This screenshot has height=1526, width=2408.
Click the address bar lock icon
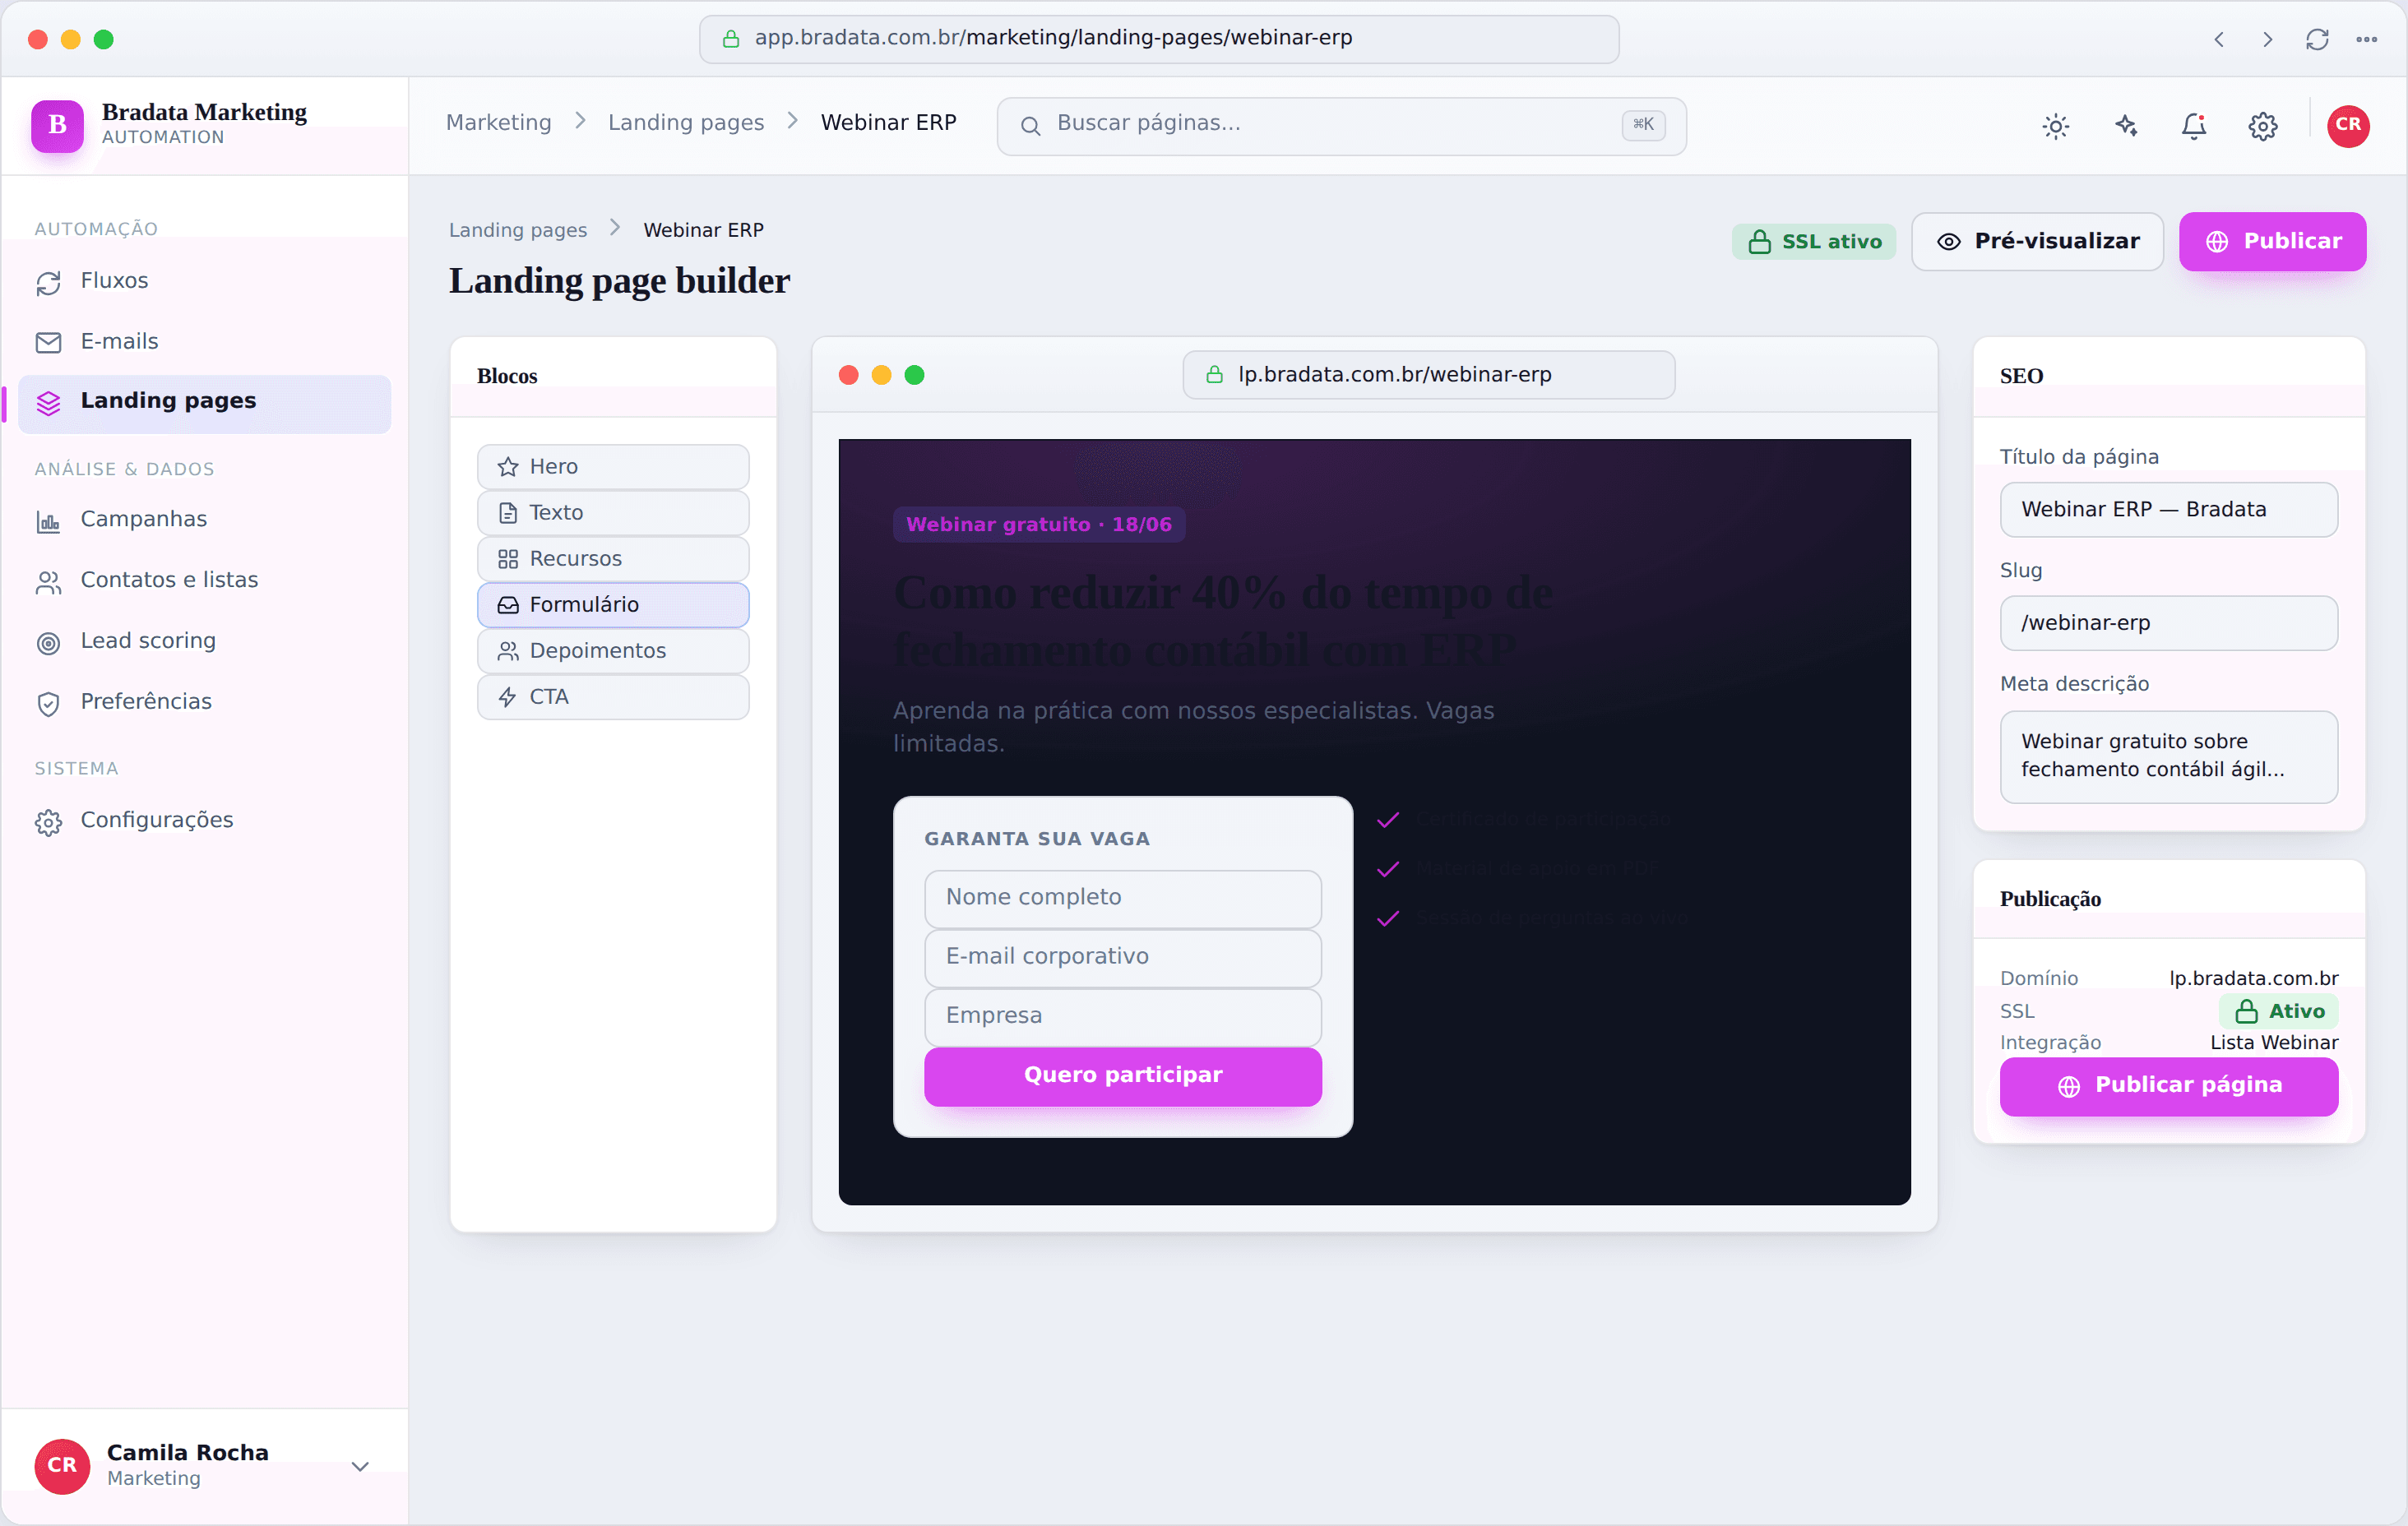pos(731,39)
